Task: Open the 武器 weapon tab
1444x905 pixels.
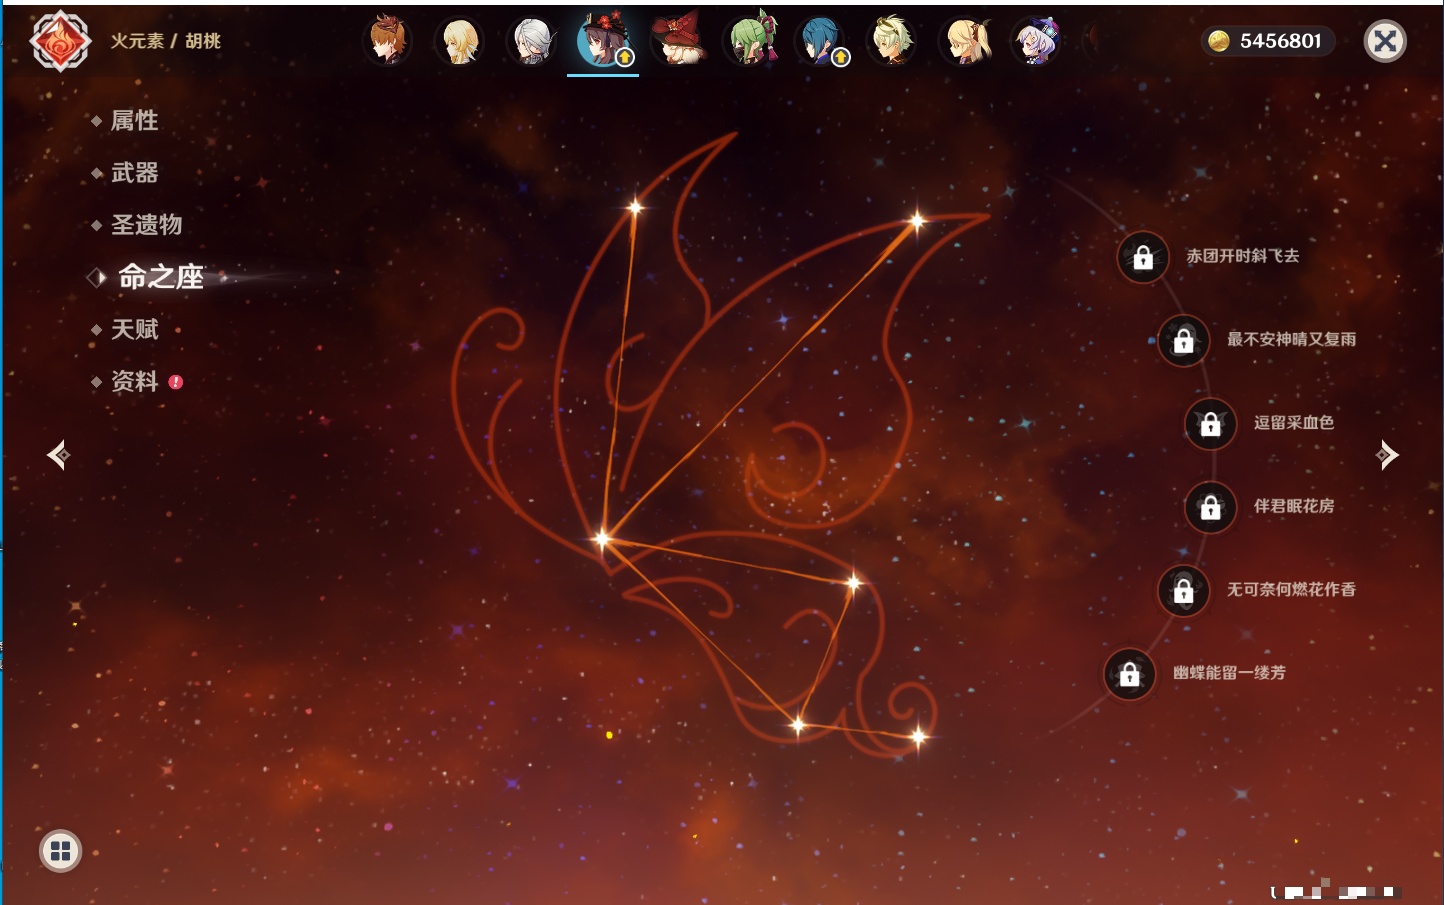Action: coord(134,173)
